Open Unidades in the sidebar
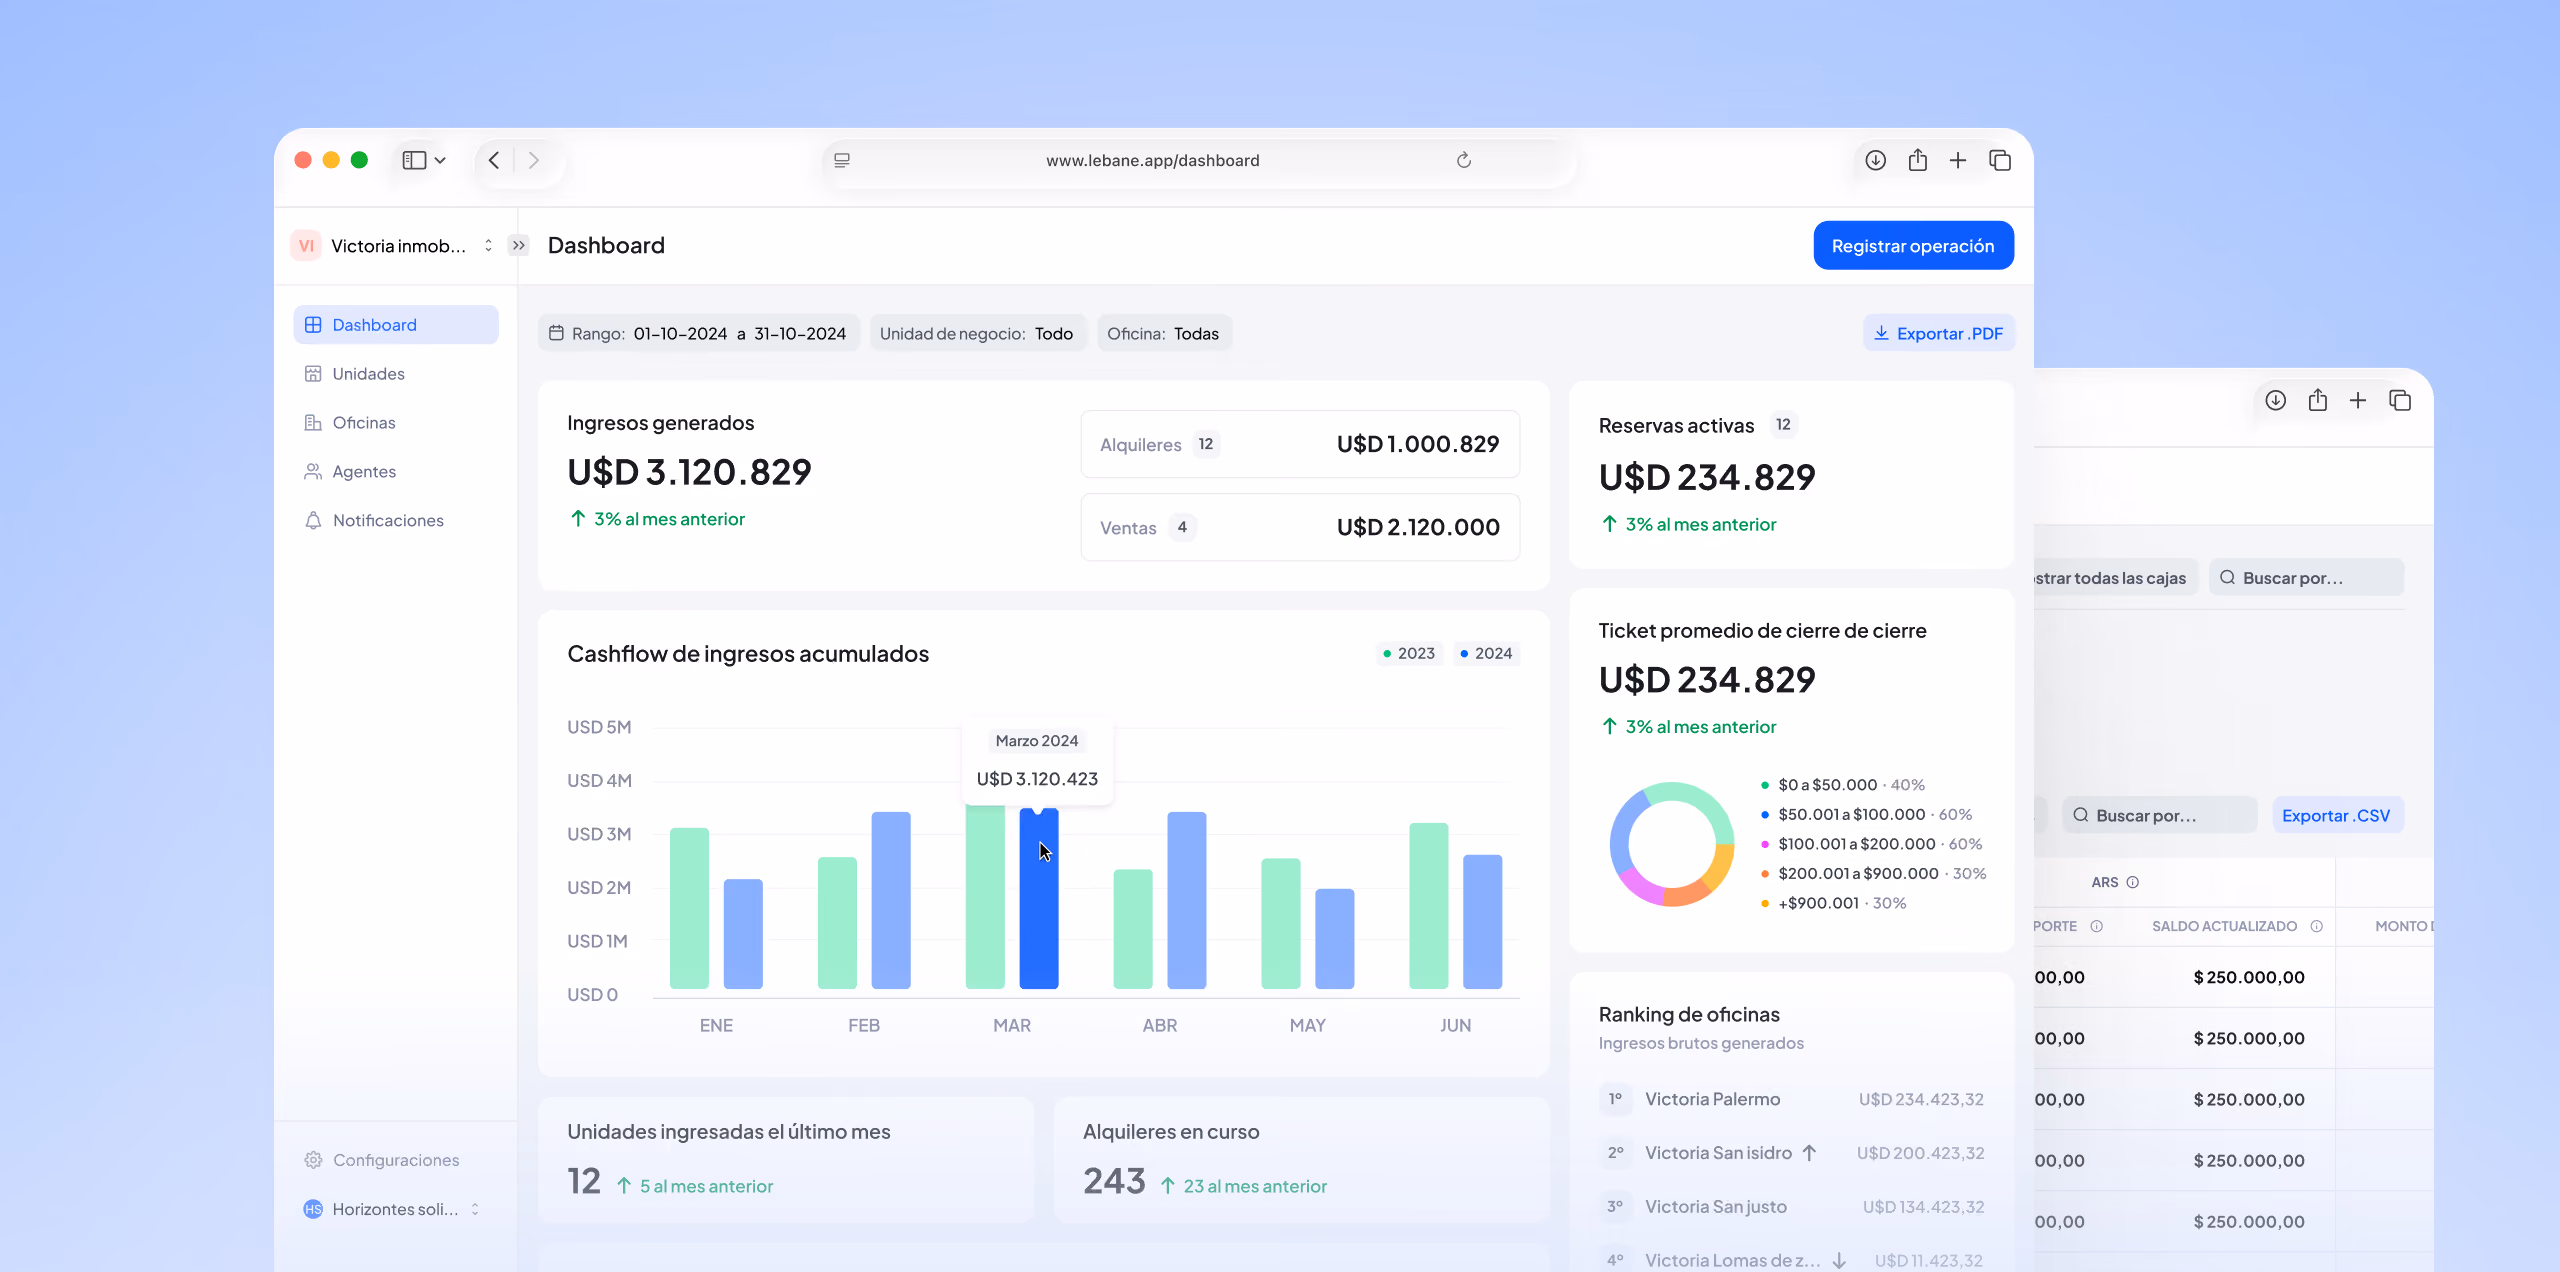2560x1272 pixels. tap(396, 374)
